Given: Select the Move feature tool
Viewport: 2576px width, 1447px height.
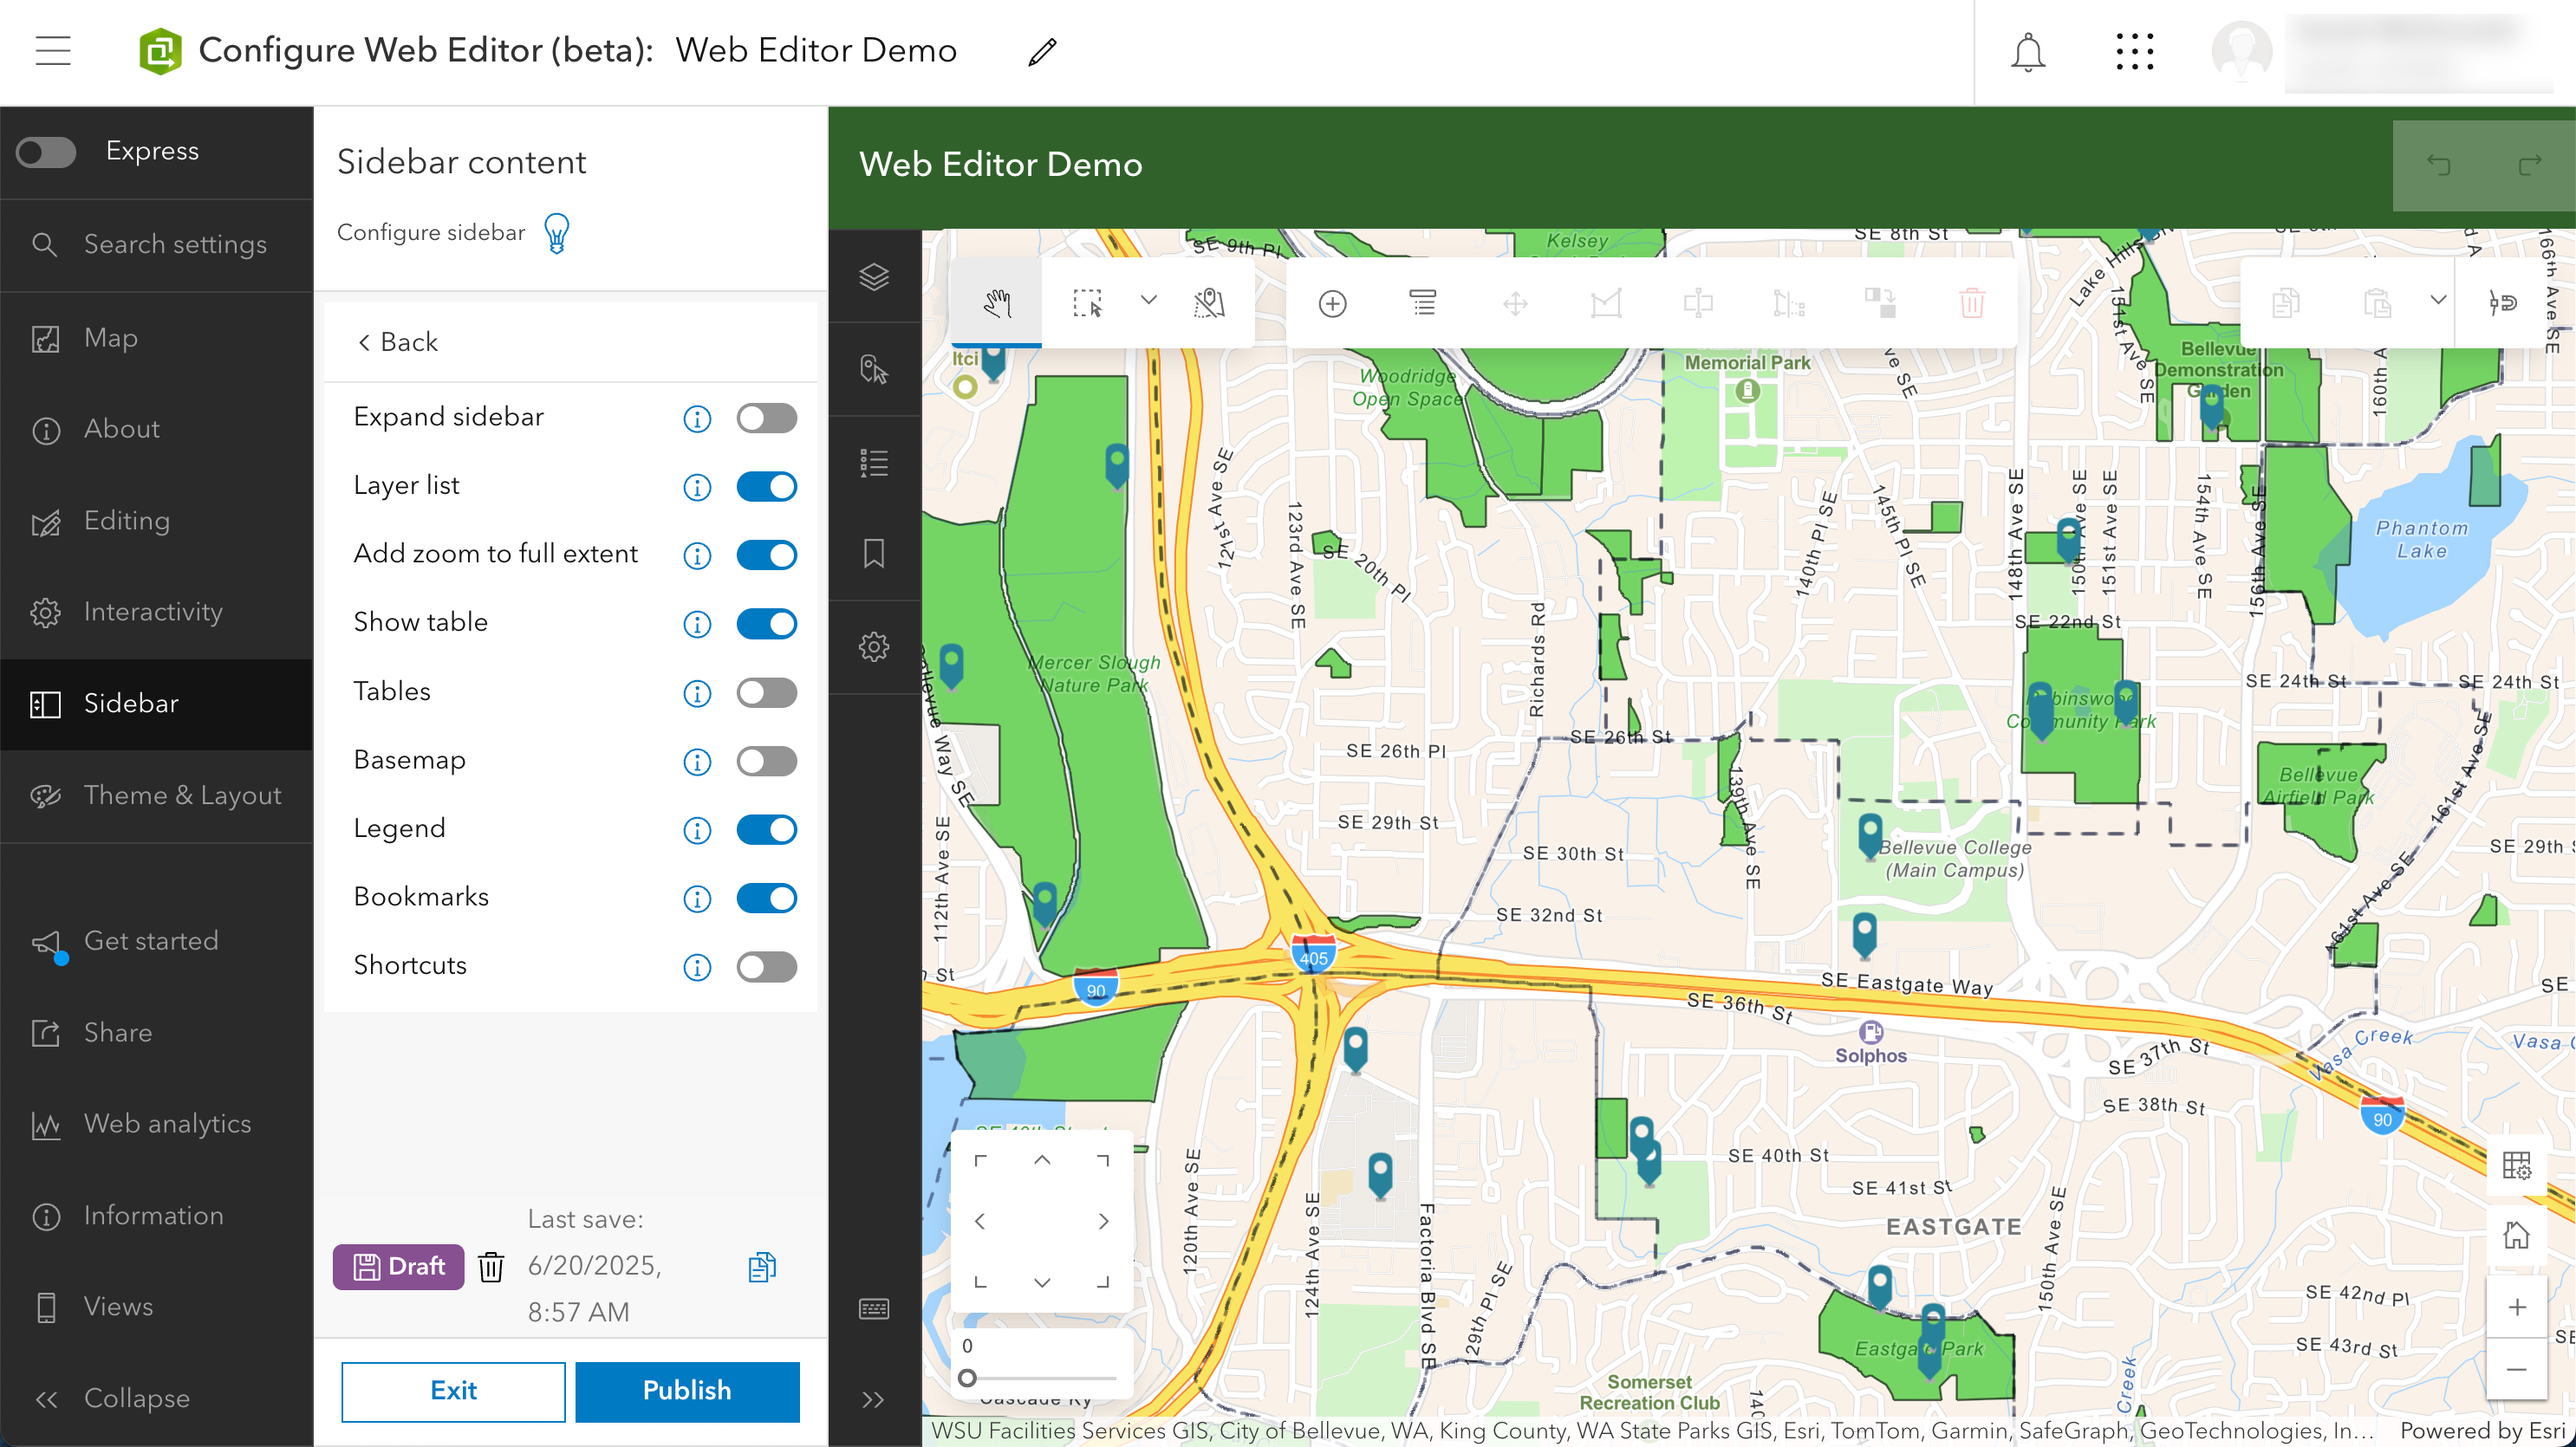Looking at the screenshot, I should coord(1514,303).
